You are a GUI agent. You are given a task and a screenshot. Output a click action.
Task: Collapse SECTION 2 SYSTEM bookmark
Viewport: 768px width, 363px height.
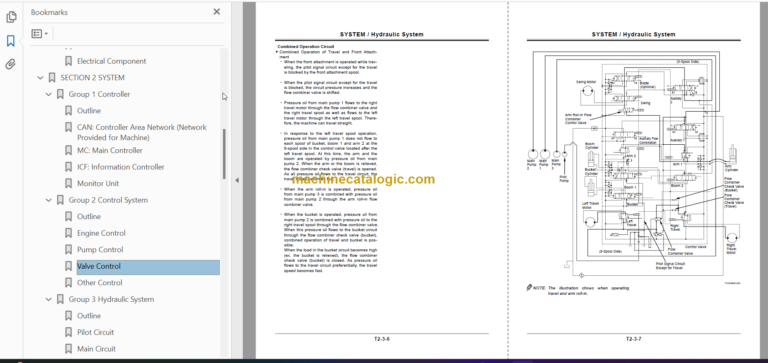pos(40,77)
